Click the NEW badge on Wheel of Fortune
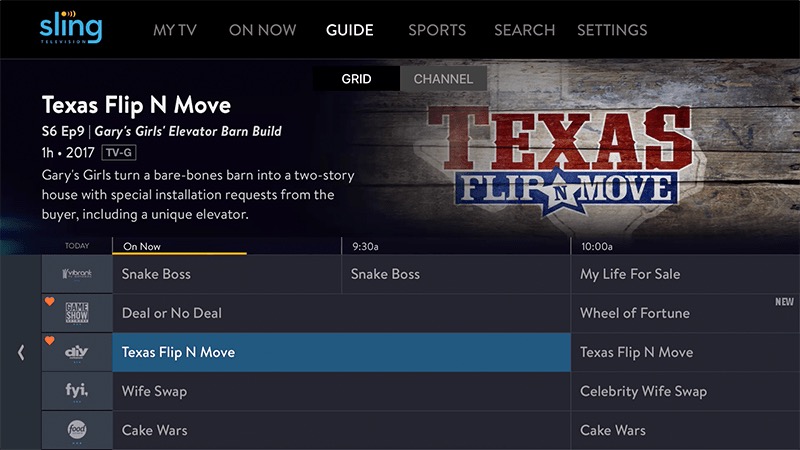Viewport: 800px width, 450px height. tap(784, 302)
